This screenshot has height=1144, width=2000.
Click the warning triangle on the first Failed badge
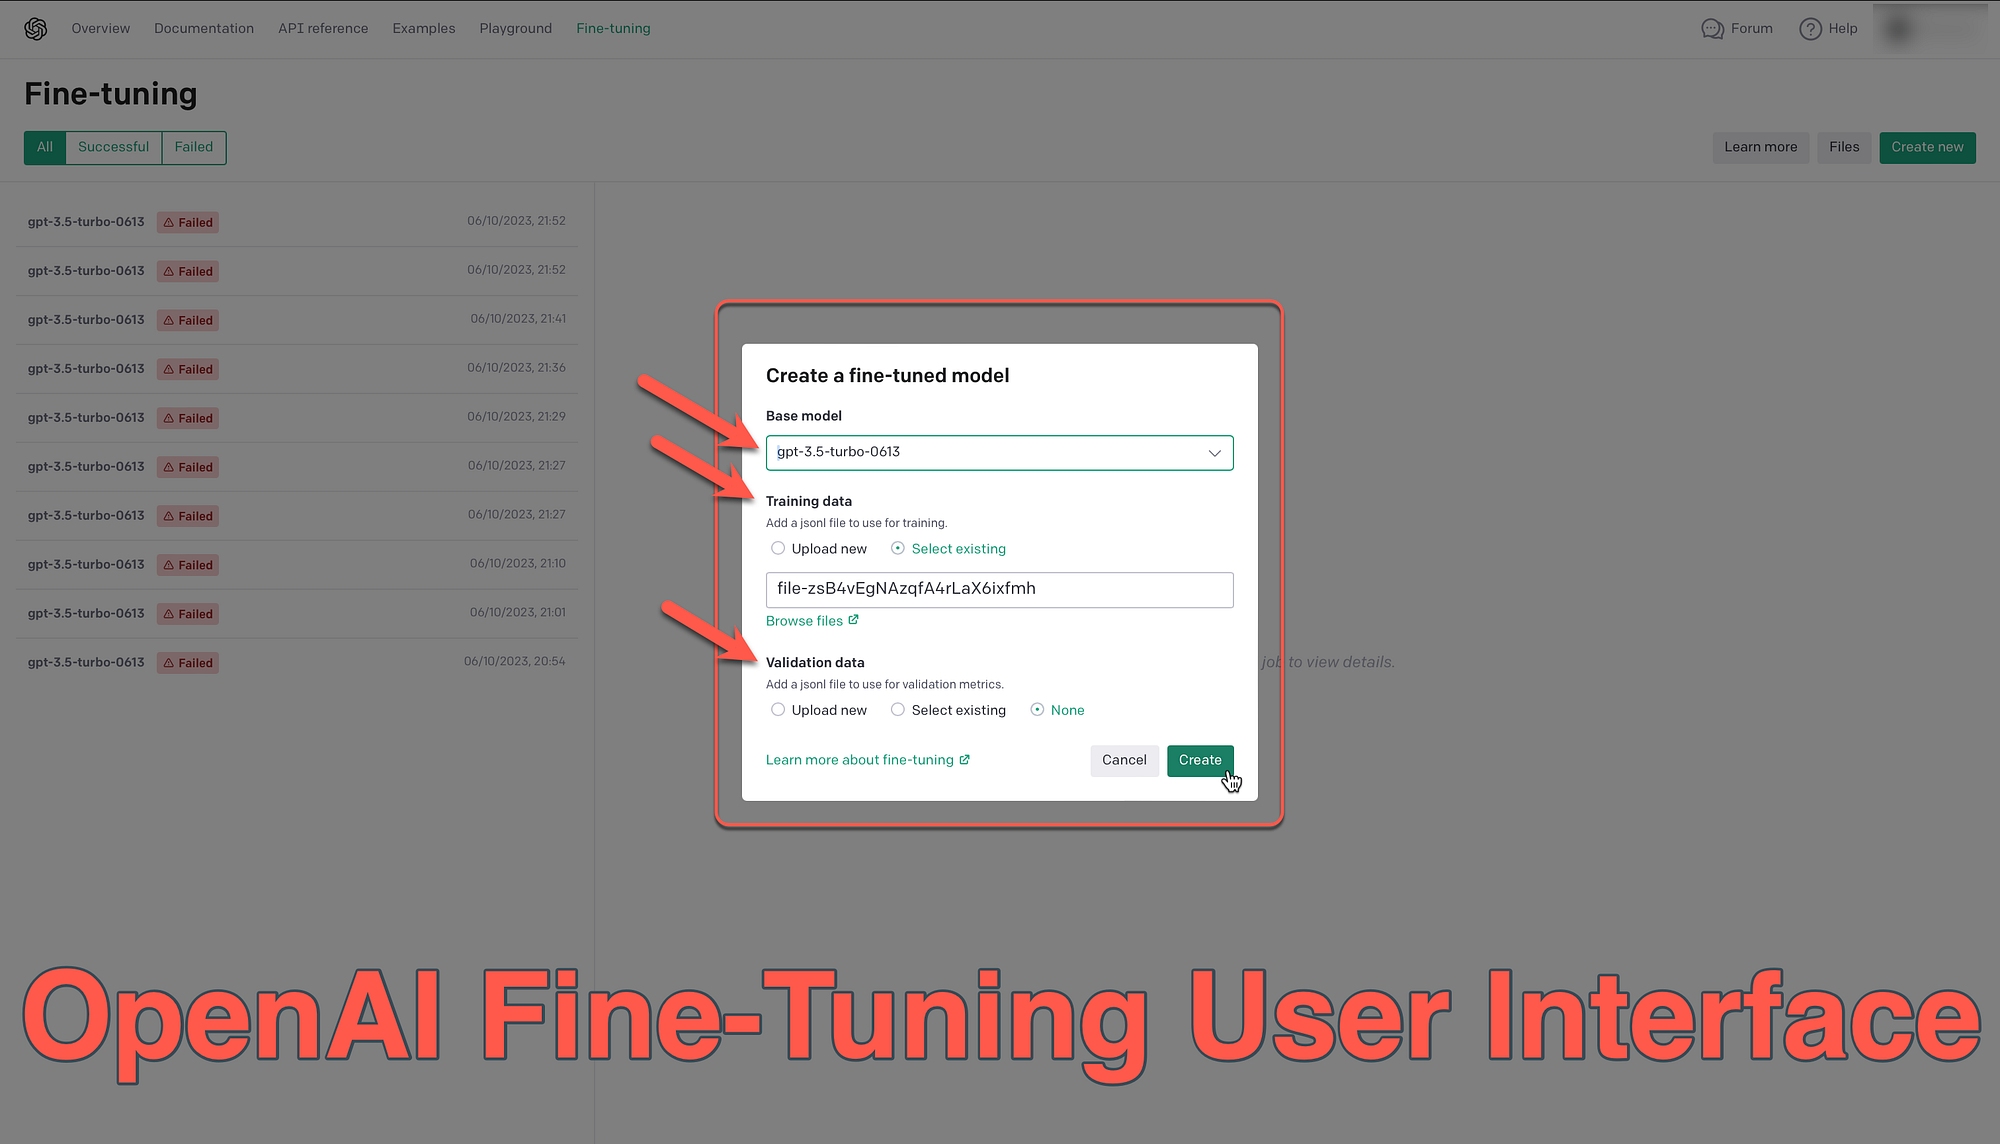pos(170,222)
